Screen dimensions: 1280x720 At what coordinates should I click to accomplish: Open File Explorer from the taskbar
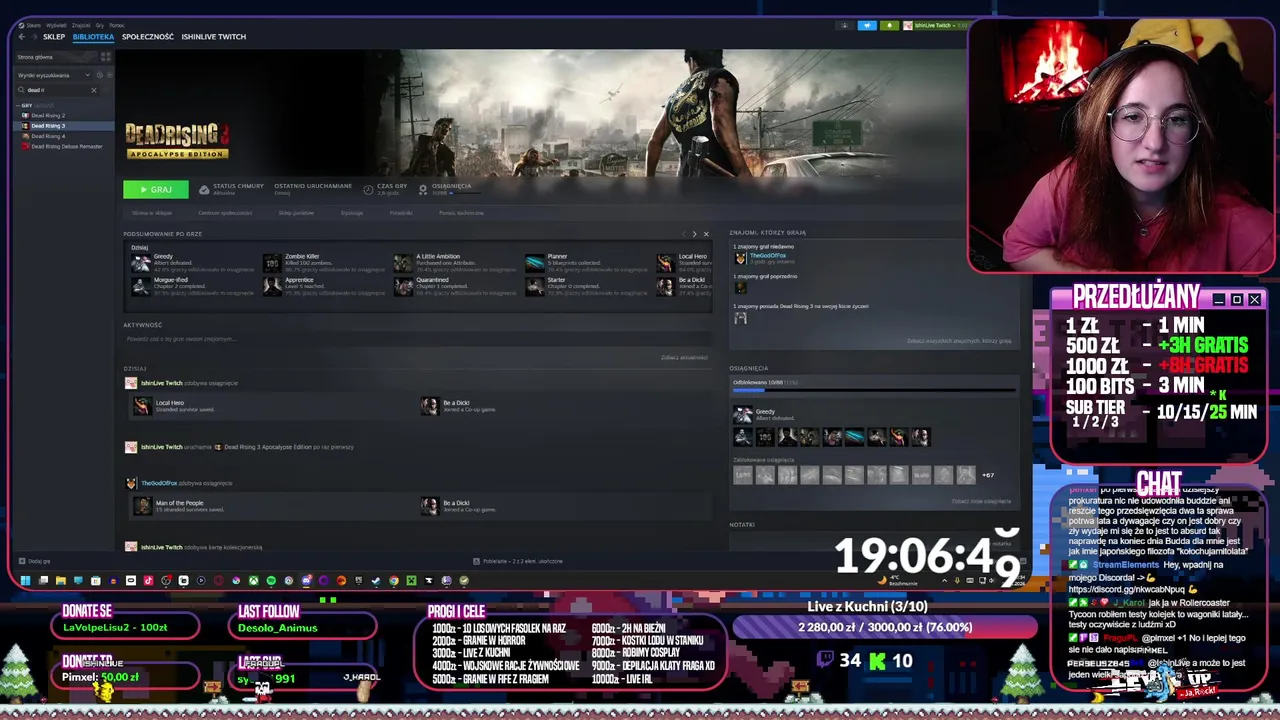[x=60, y=580]
